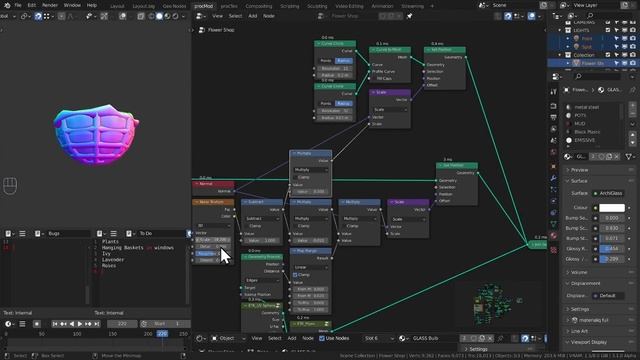Toggle Fill Caps checkbox on Curve to Mesh node
Screen dimensions: 640x360
tap(373, 78)
